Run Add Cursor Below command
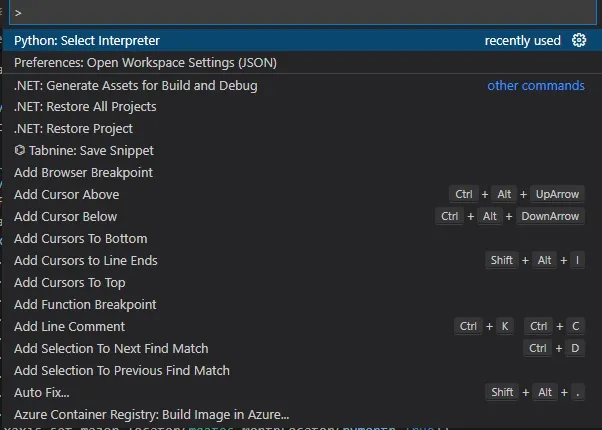602x430 pixels. (x=65, y=217)
